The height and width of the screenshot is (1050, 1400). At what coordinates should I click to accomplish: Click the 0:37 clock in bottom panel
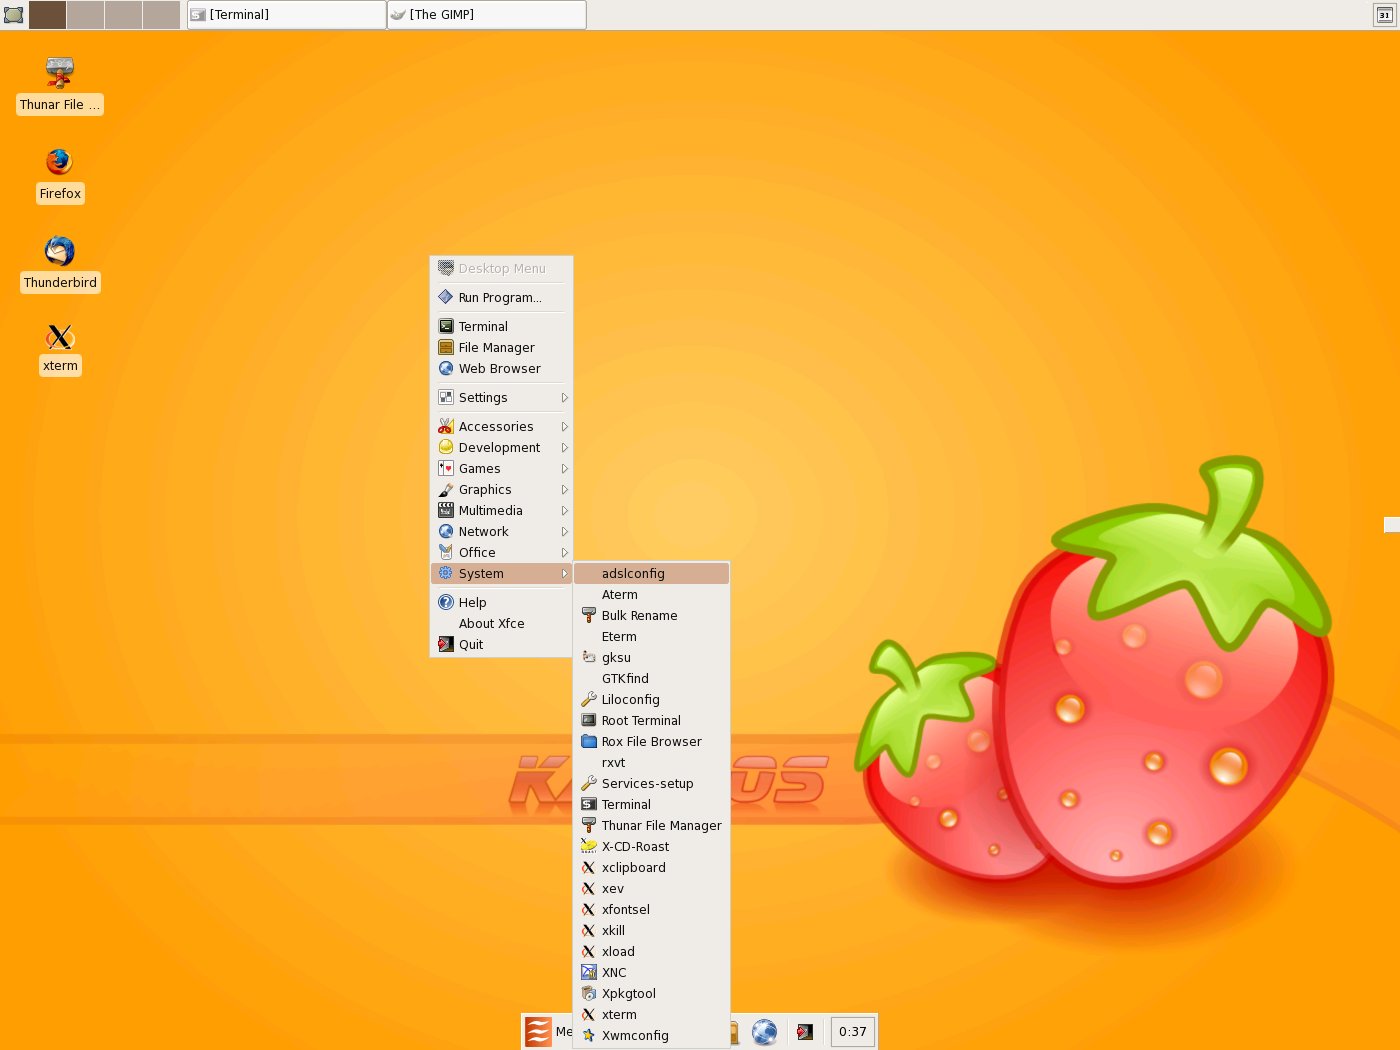pos(853,1032)
